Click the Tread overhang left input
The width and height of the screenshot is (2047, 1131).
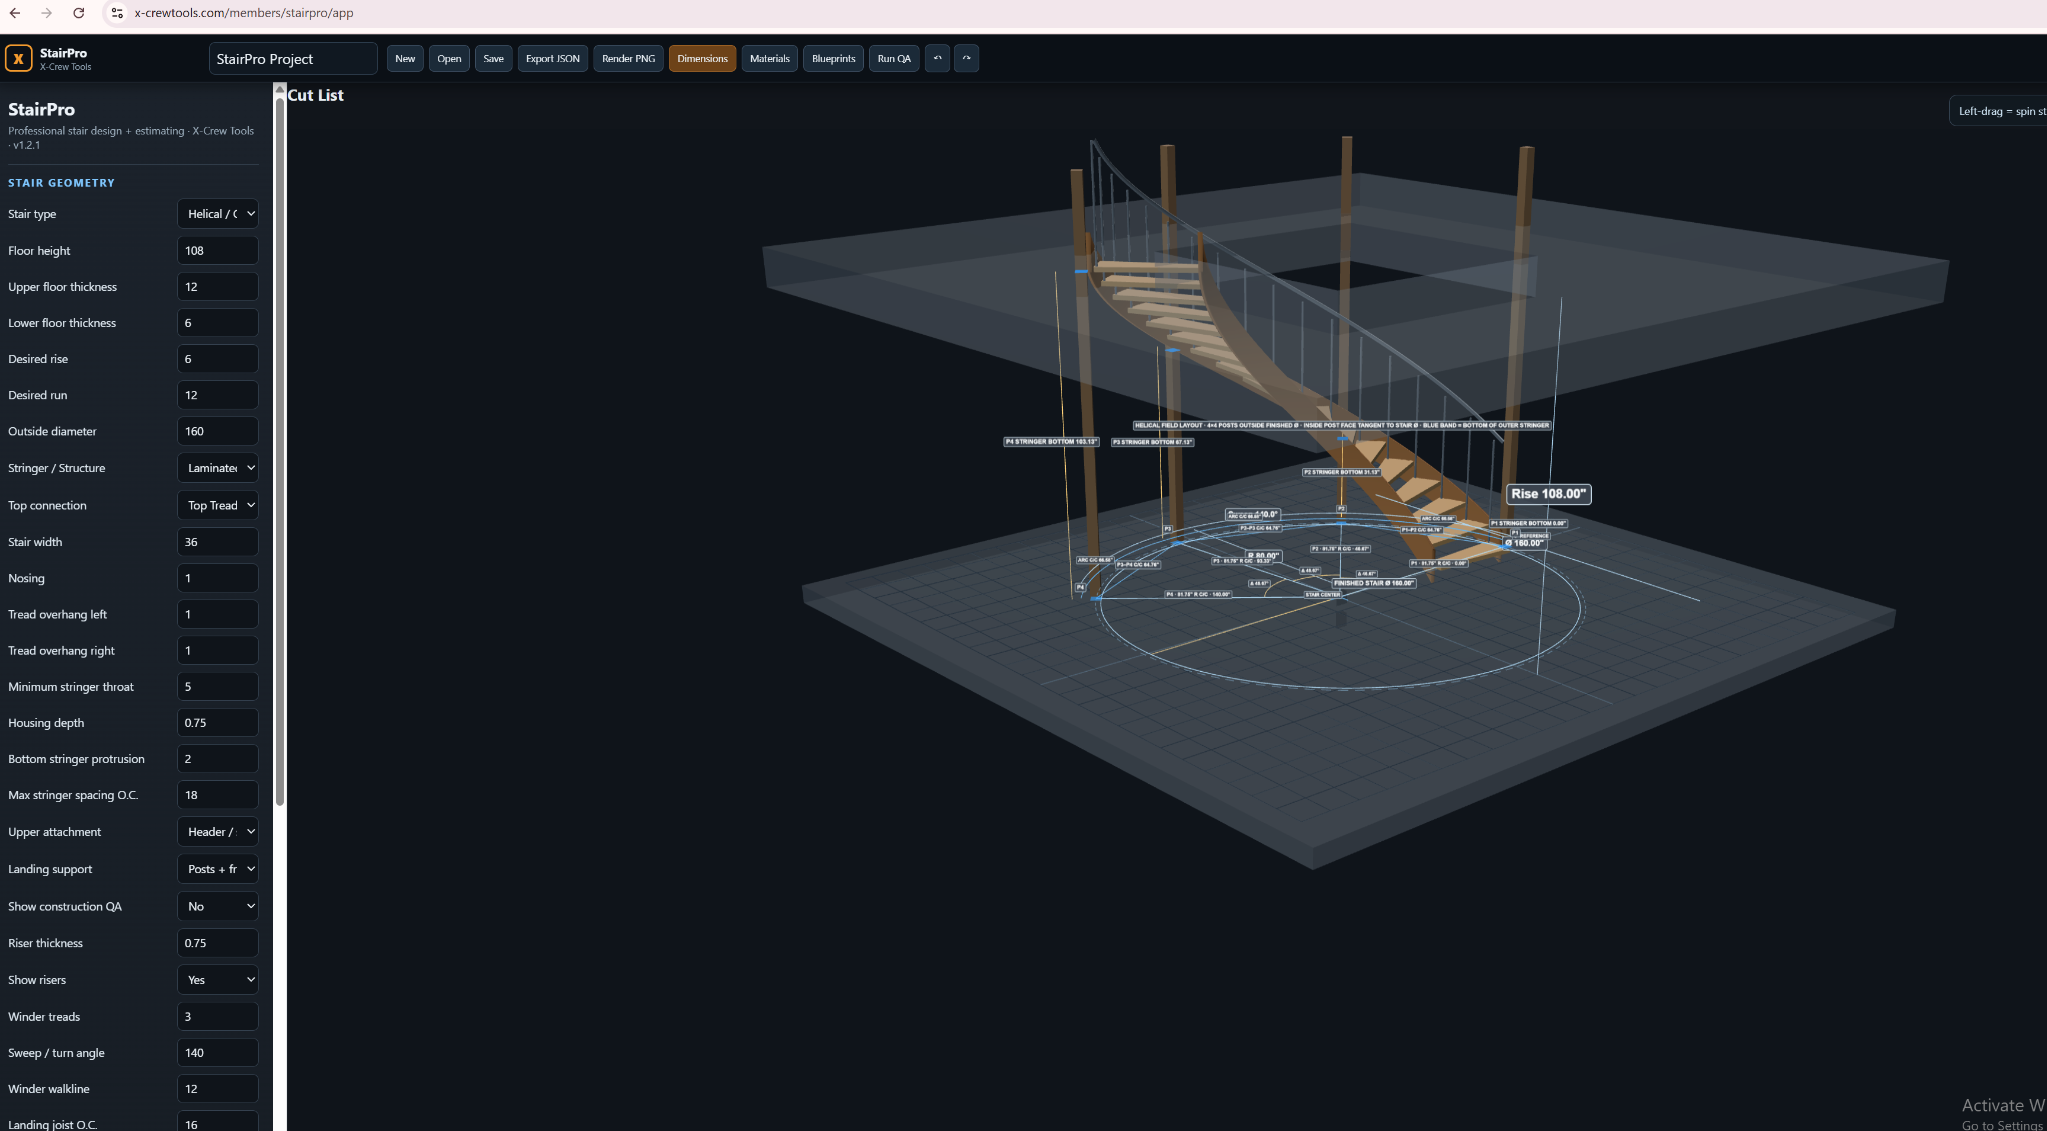tap(218, 614)
